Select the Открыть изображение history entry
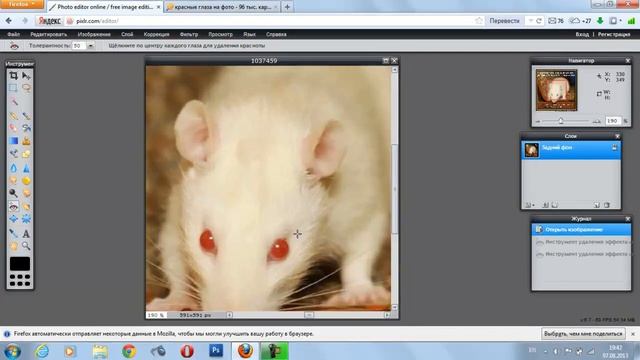640x360 pixels. pos(581,229)
